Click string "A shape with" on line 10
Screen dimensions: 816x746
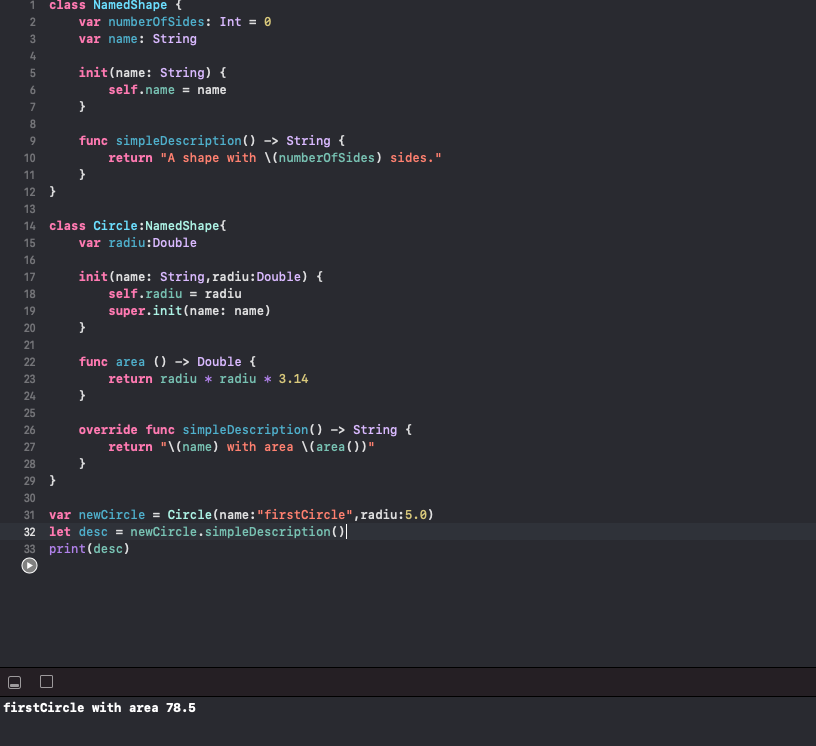208,158
